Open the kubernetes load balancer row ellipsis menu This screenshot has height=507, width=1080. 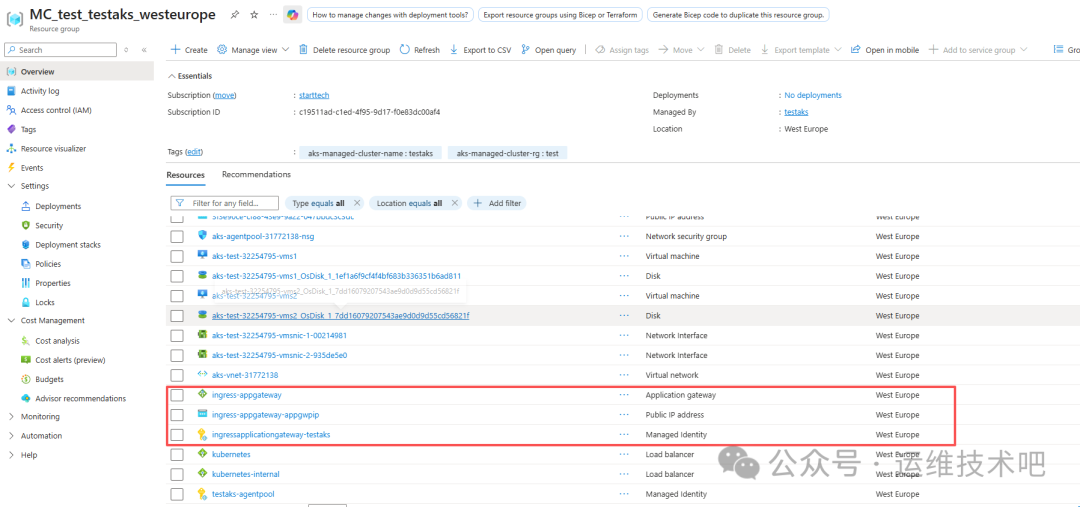[624, 454]
